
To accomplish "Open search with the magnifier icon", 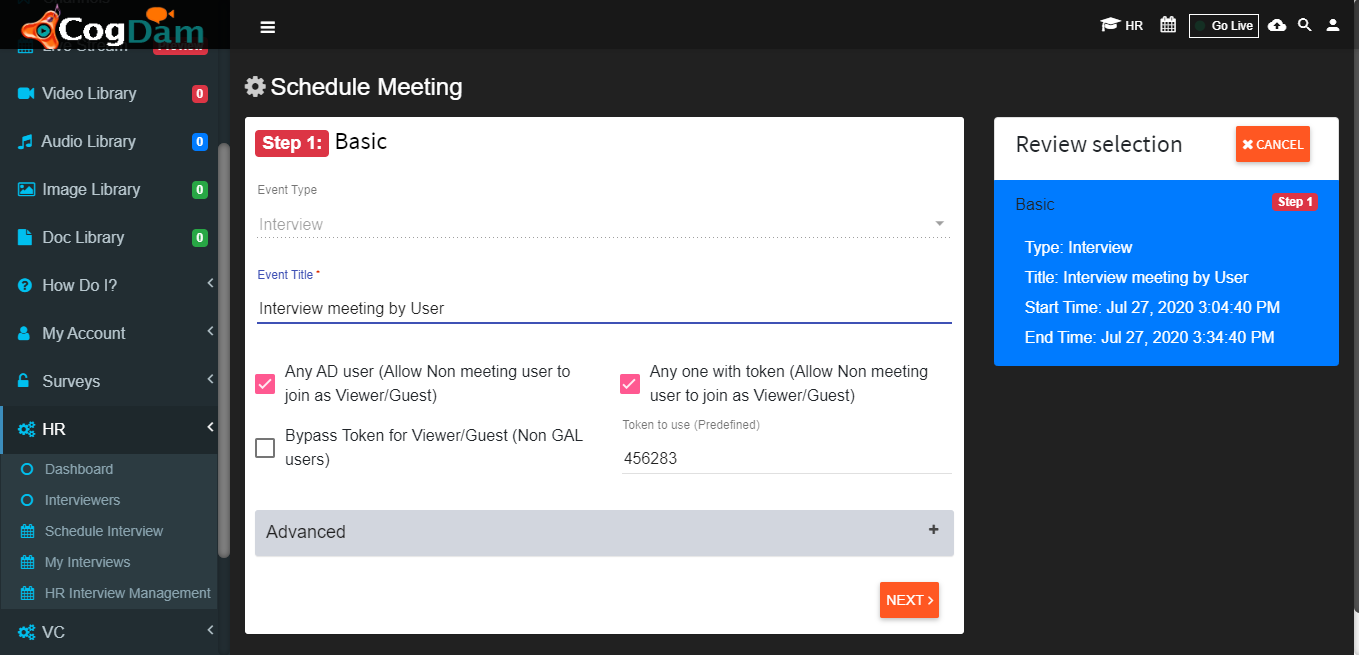I will (x=1304, y=25).
